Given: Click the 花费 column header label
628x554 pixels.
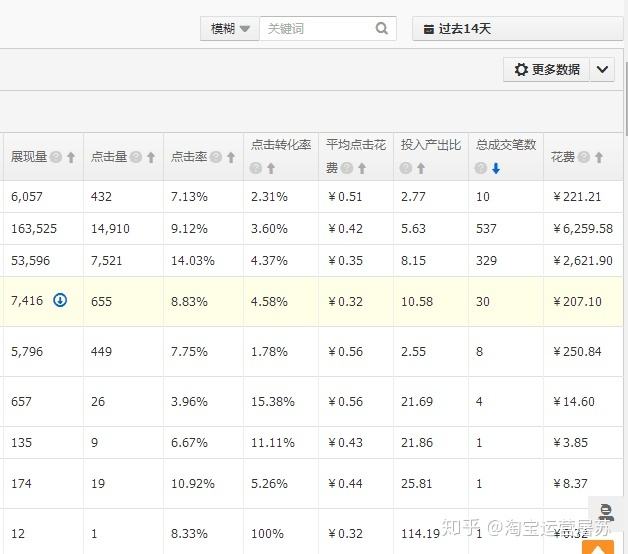Looking at the screenshot, I should point(563,157).
